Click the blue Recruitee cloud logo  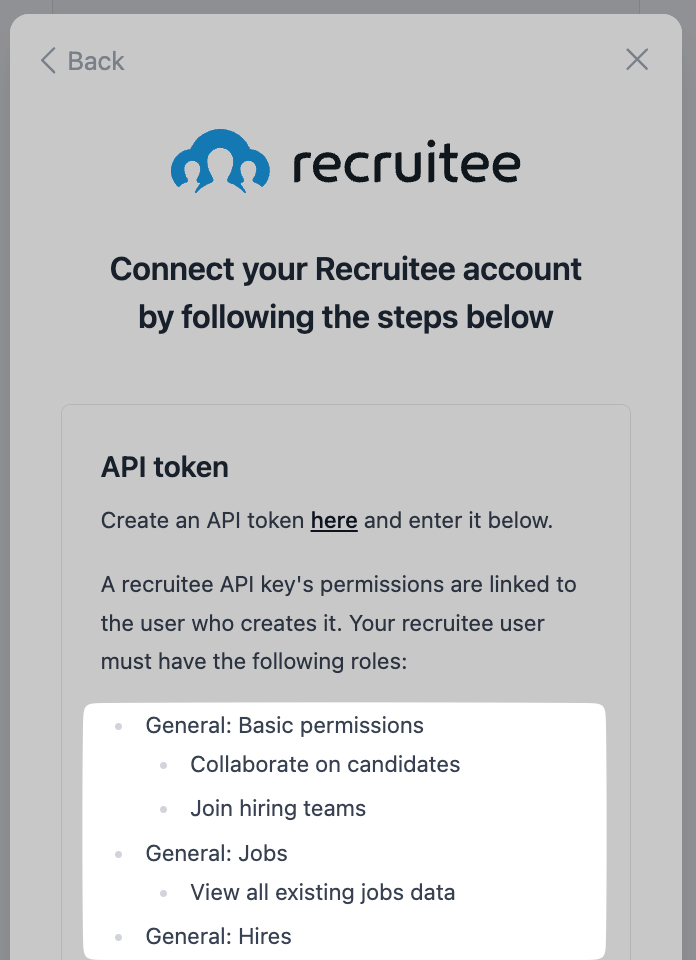coord(220,160)
